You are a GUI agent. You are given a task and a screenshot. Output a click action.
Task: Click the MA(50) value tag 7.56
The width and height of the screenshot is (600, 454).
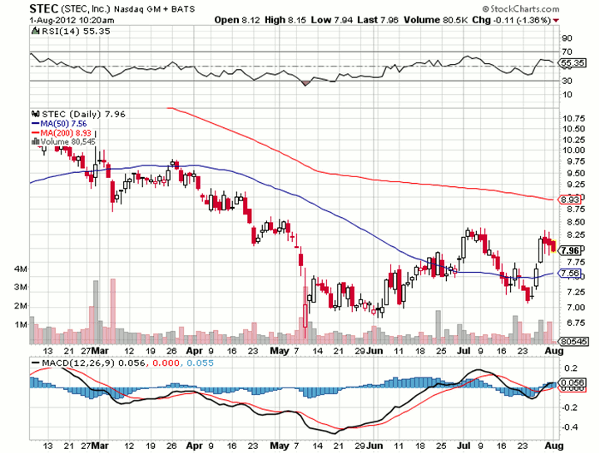pos(570,273)
